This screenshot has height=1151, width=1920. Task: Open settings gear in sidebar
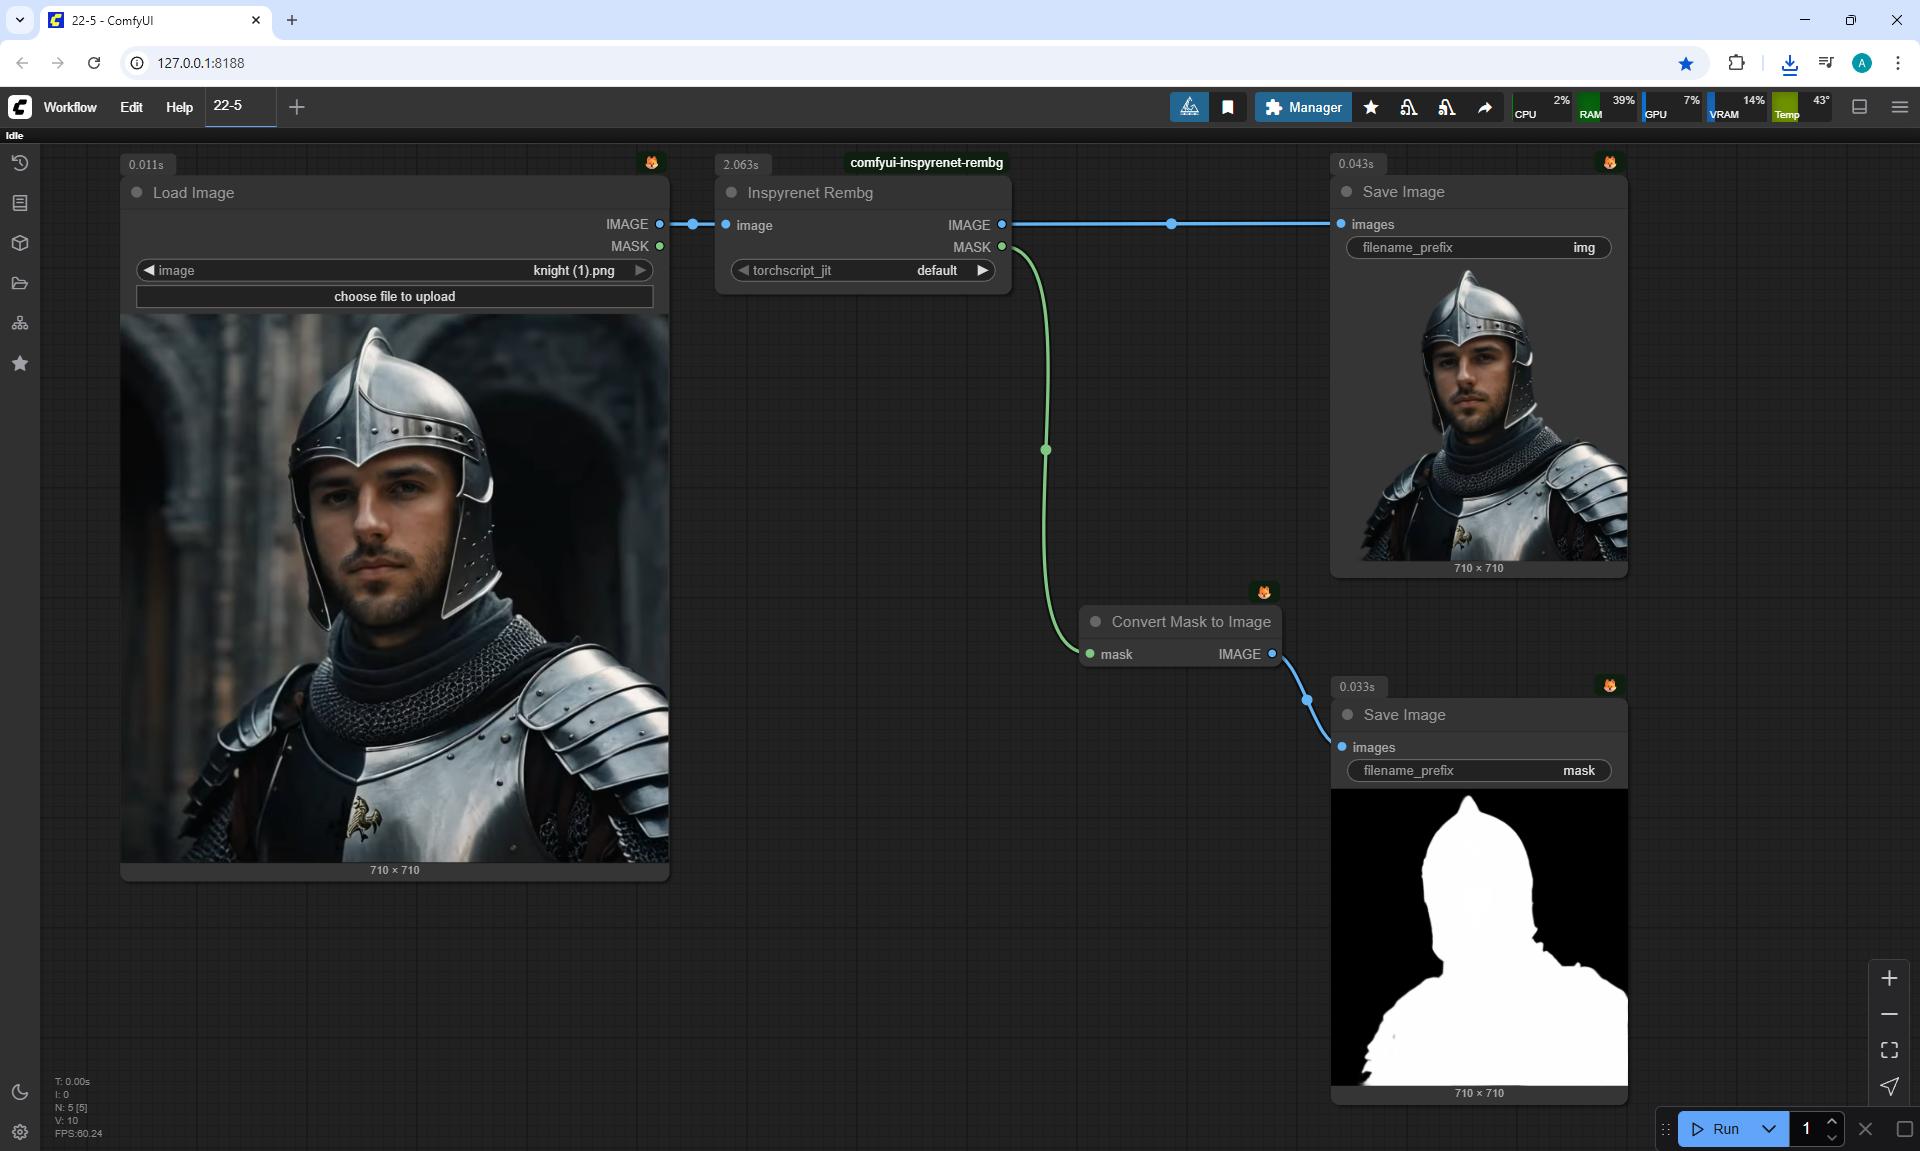tap(20, 1132)
